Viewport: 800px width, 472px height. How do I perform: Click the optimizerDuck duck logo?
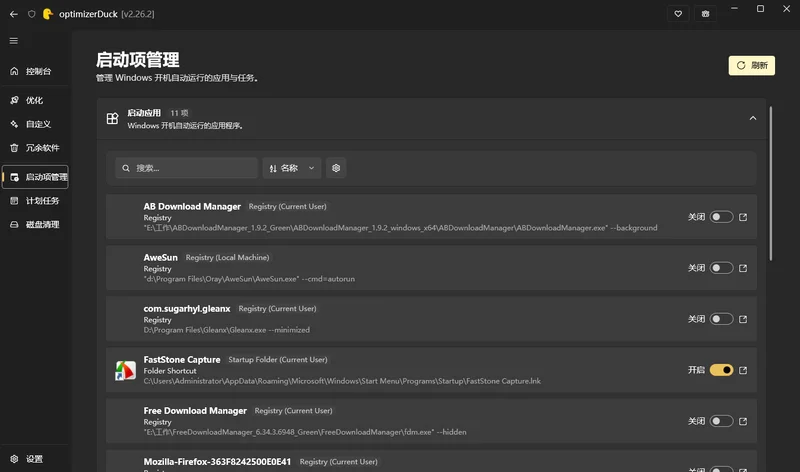pyautogui.click(x=47, y=14)
